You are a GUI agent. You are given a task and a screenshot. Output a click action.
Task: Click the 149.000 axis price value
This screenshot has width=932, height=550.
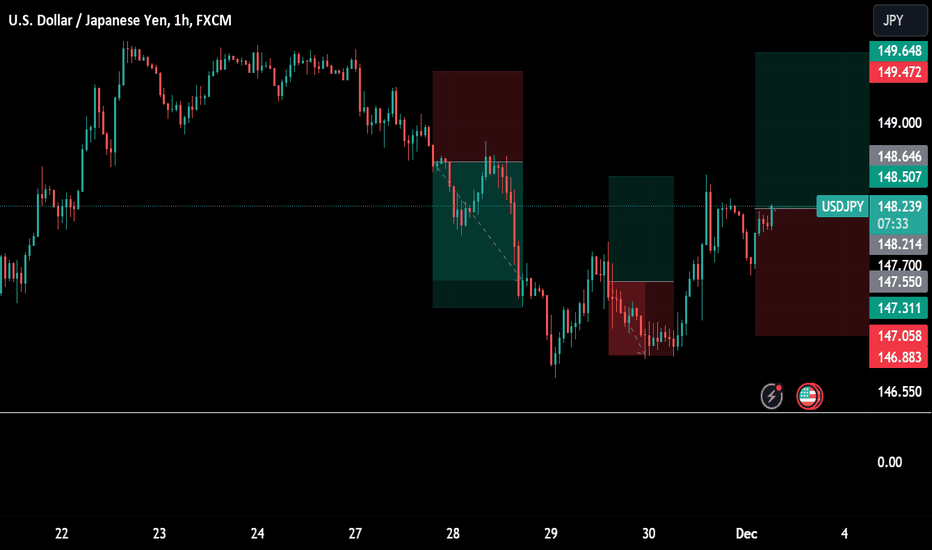(899, 123)
